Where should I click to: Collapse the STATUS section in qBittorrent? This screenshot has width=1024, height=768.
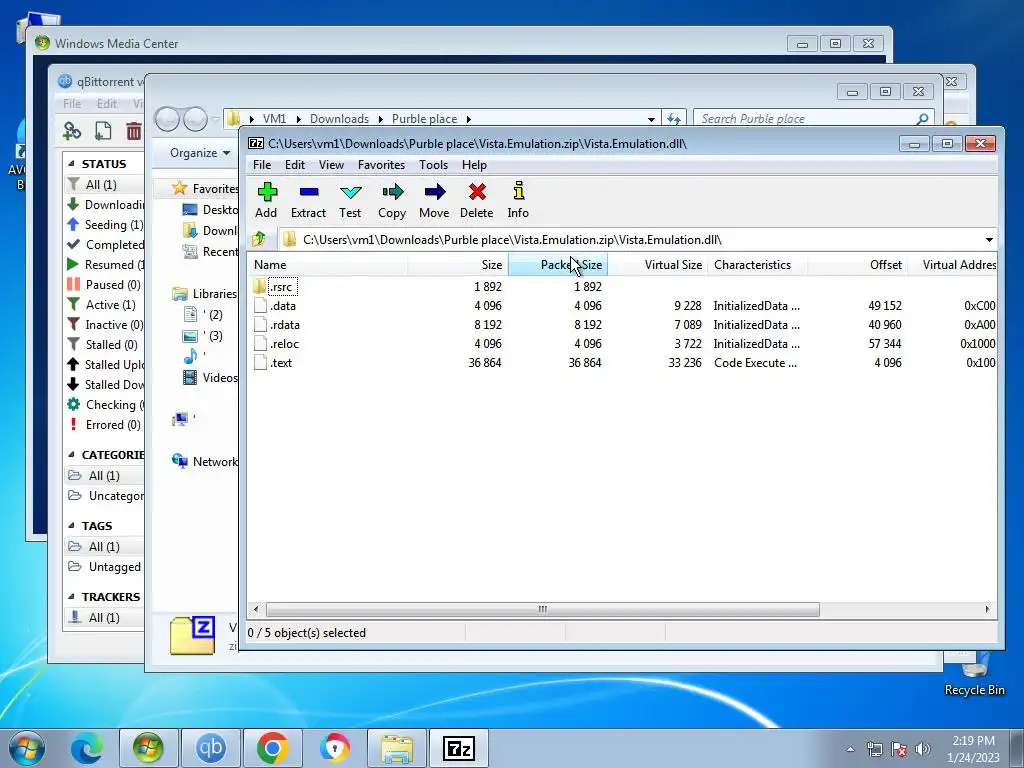[x=71, y=164]
